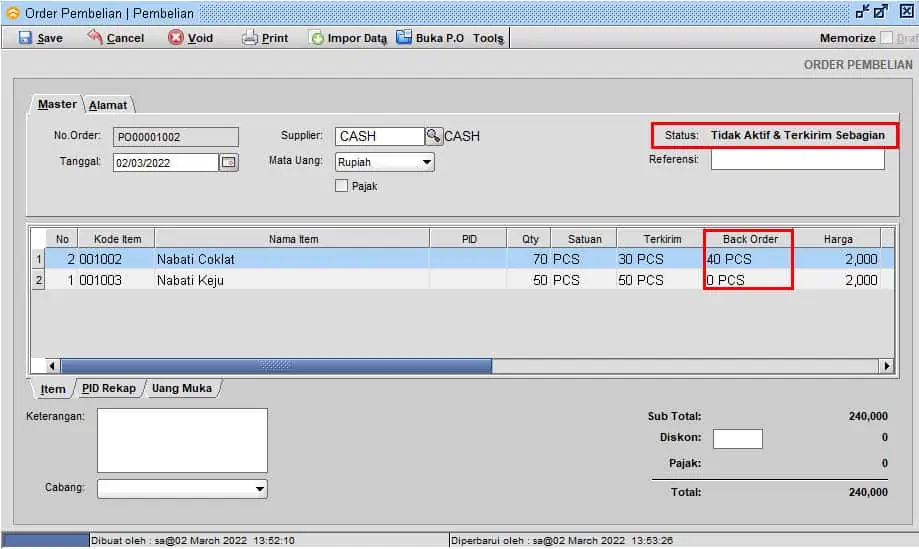Click the Print button label
Image resolution: width=919 pixels, height=549 pixels.
274,38
